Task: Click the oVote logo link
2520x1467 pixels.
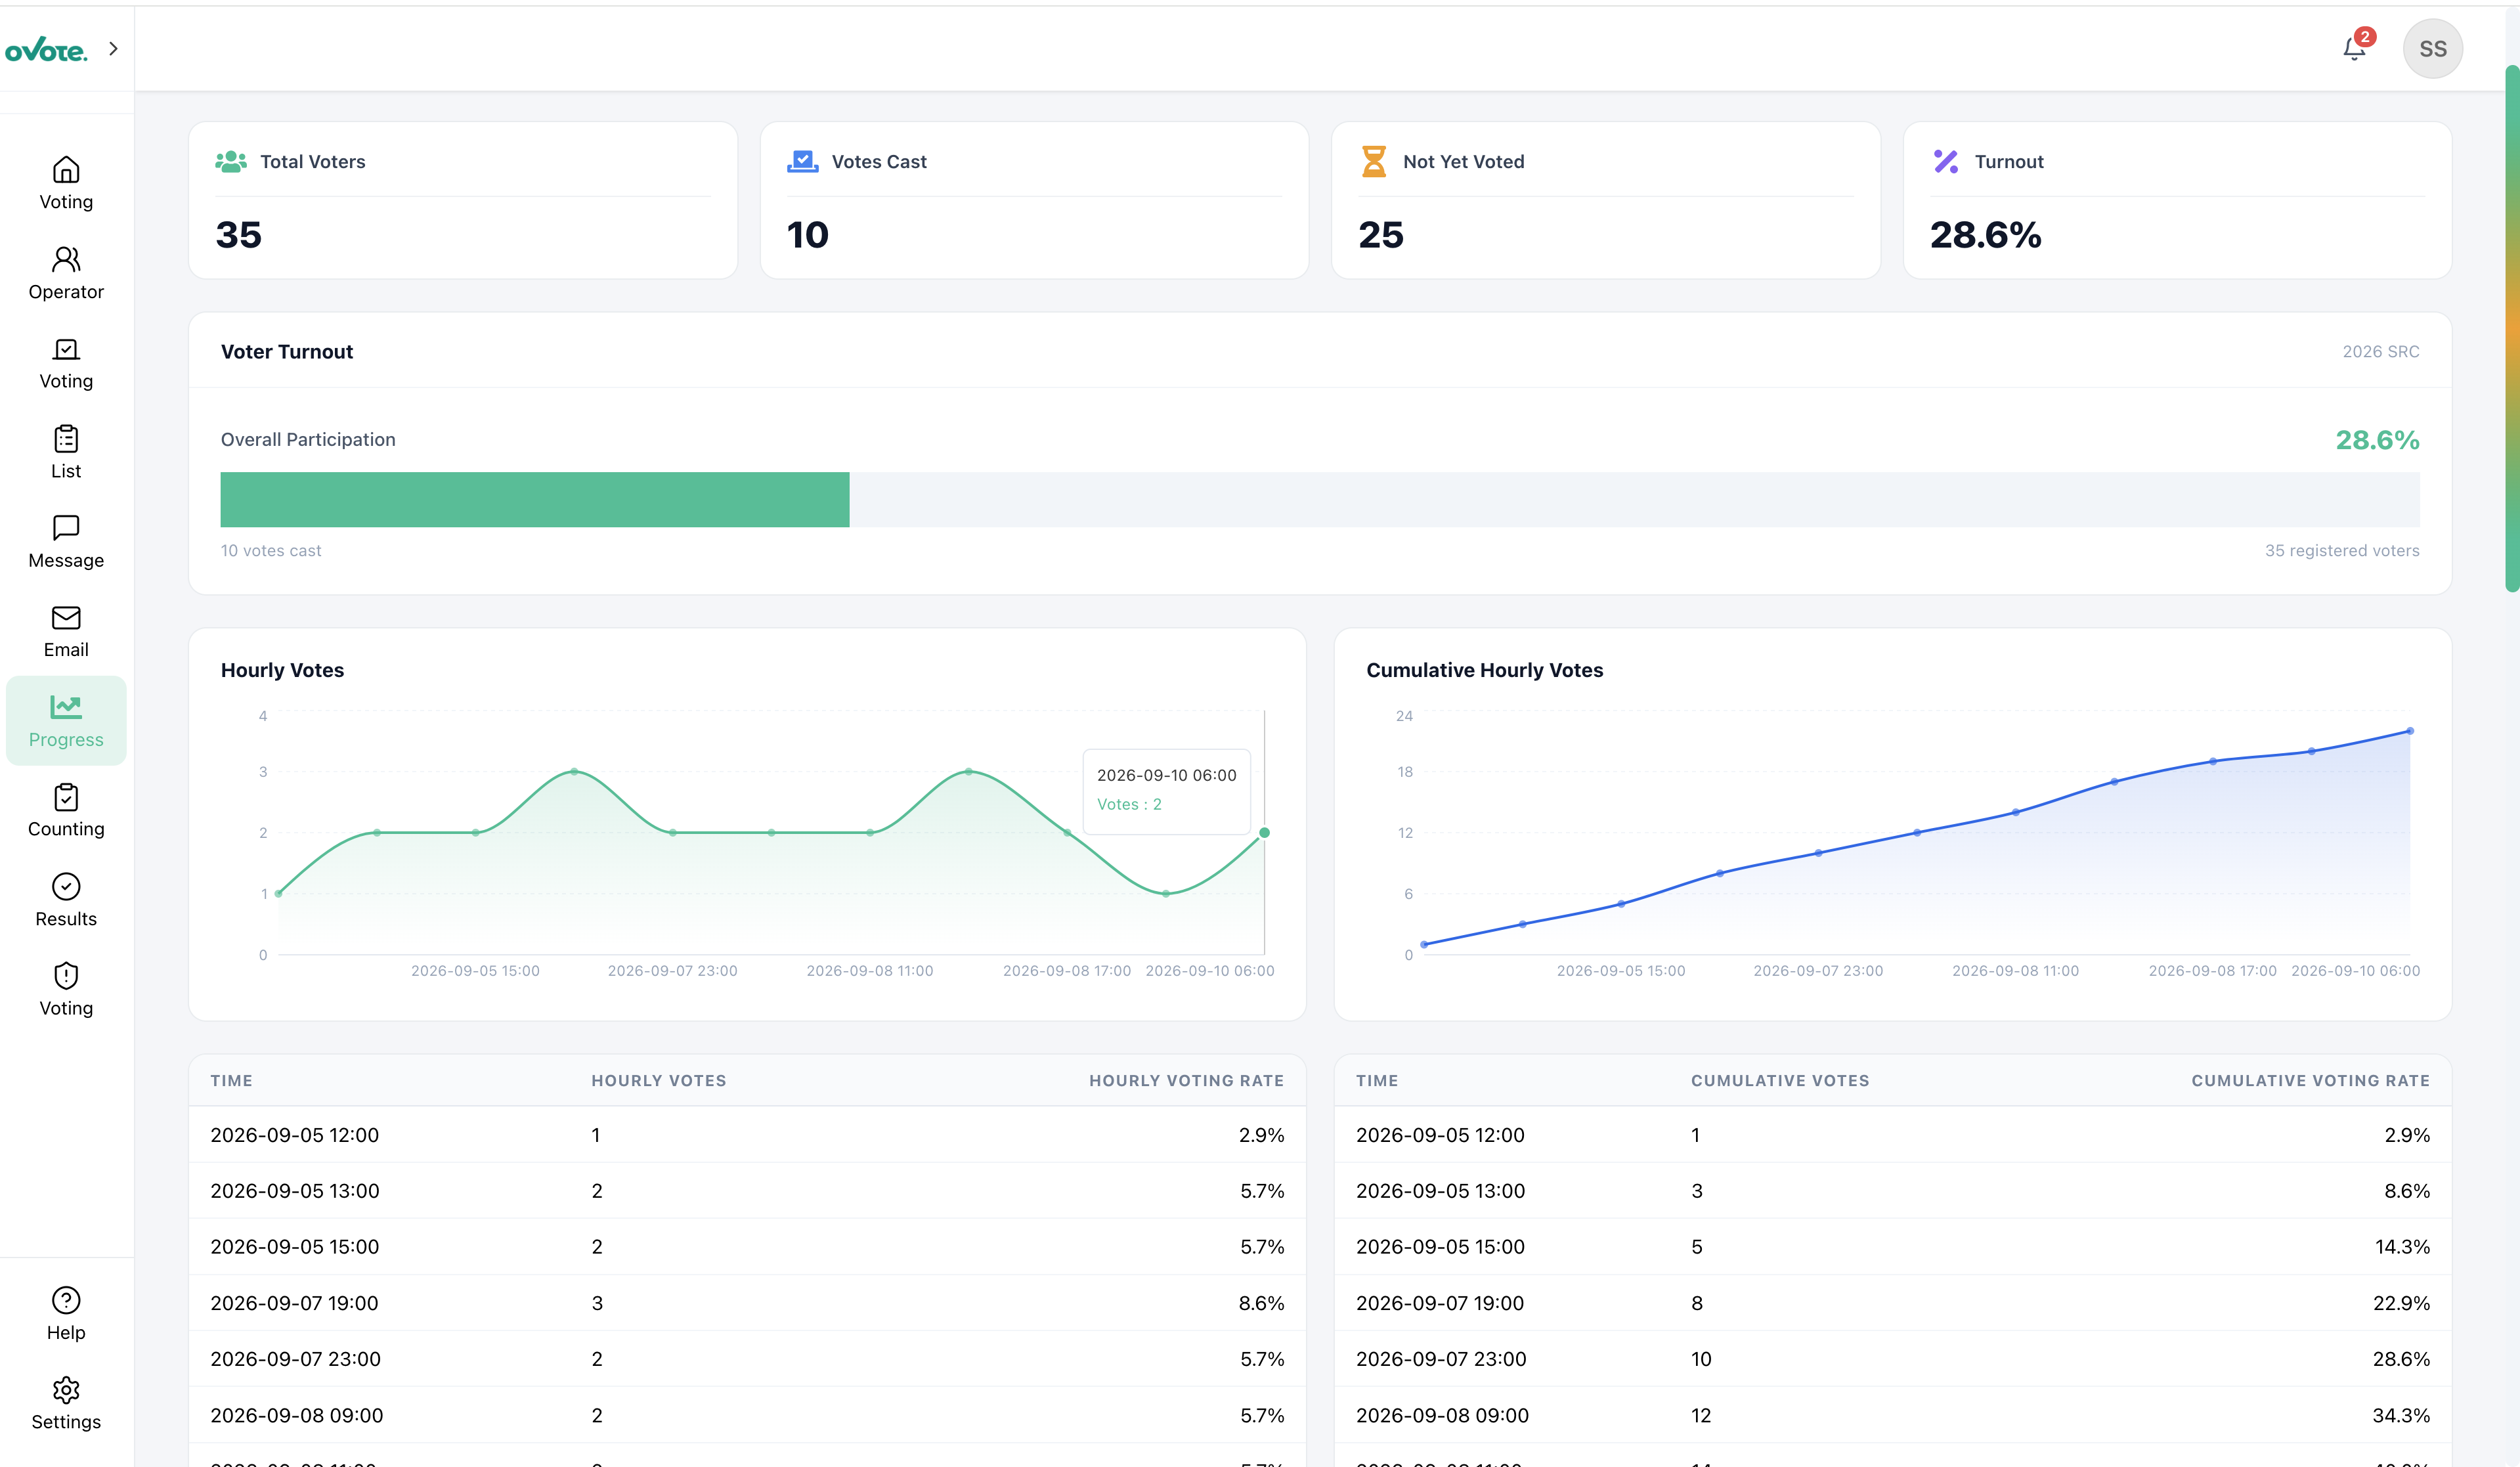Action: pyautogui.click(x=47, y=49)
